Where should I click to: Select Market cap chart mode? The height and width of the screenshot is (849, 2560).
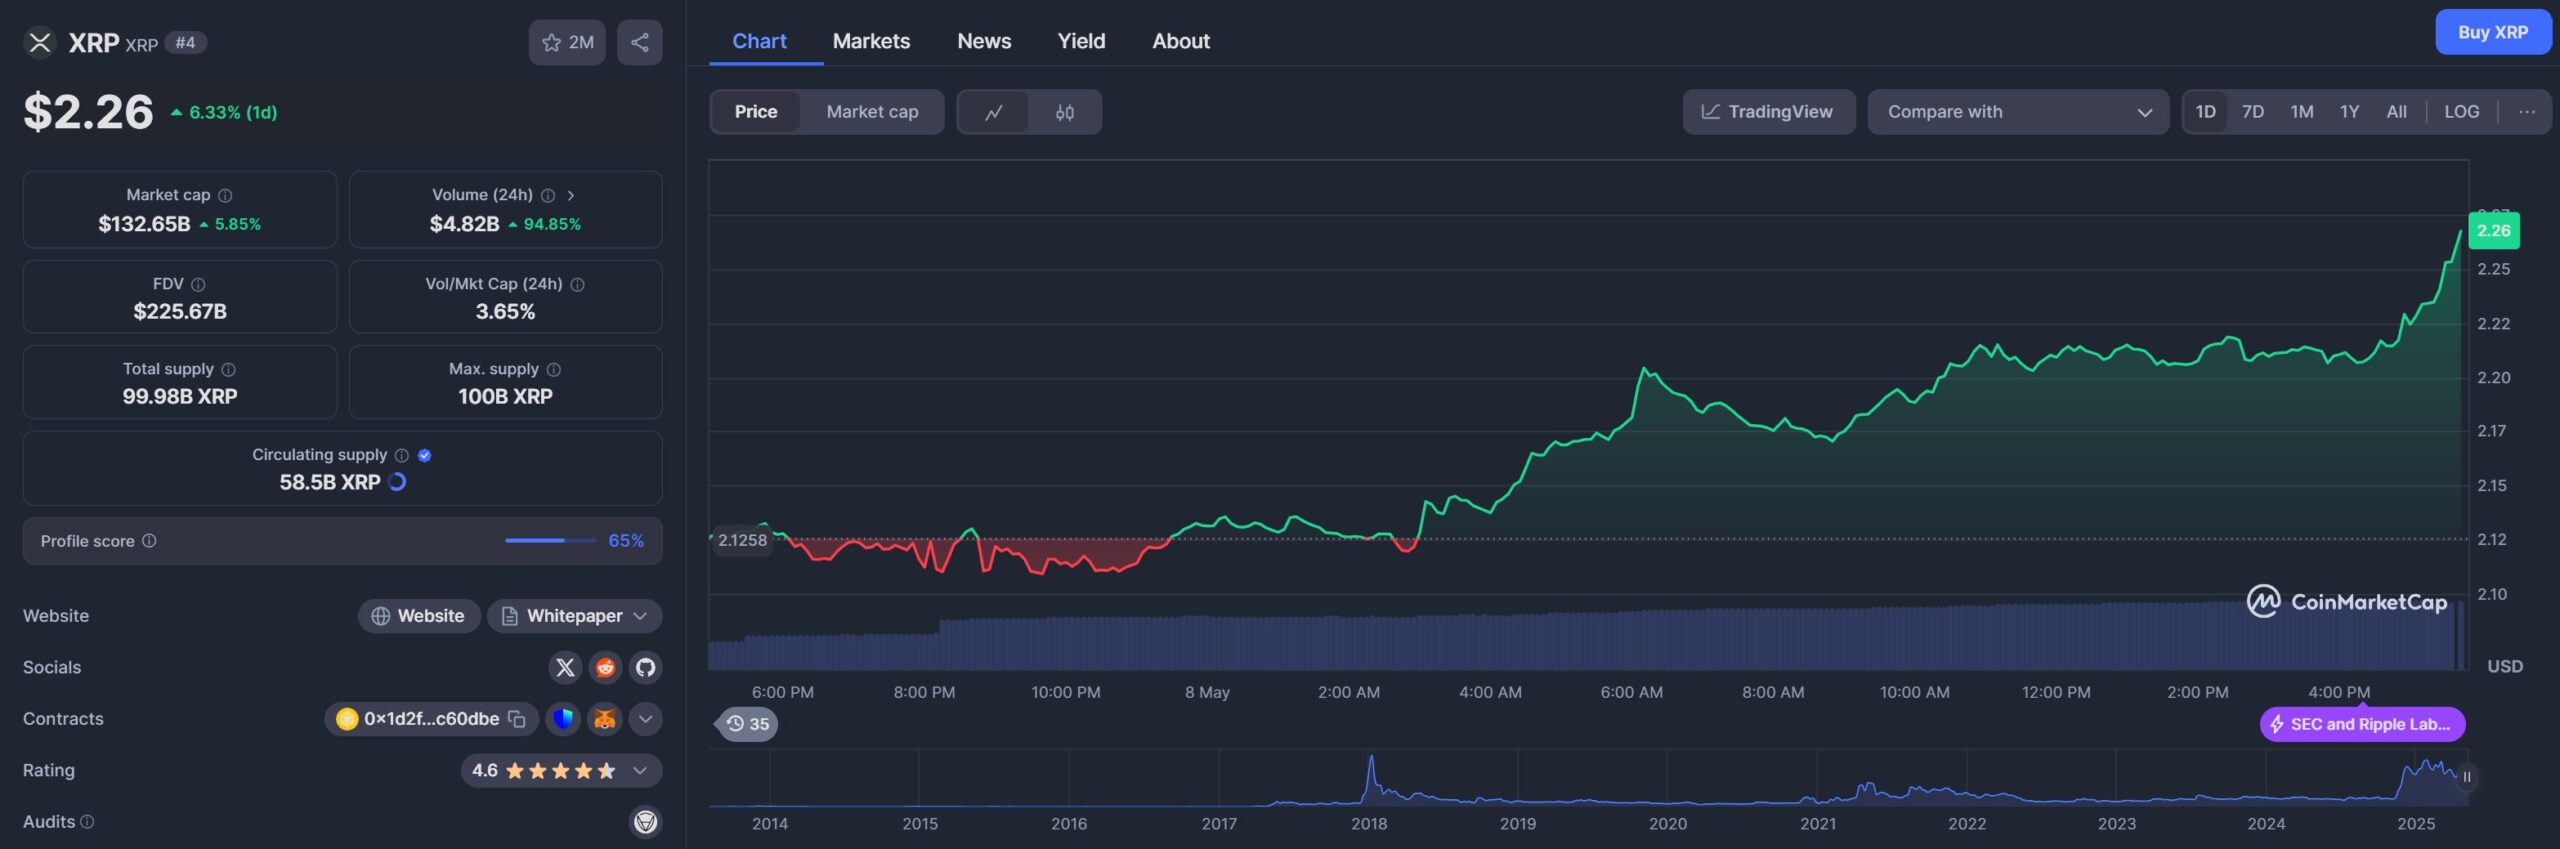(x=872, y=112)
